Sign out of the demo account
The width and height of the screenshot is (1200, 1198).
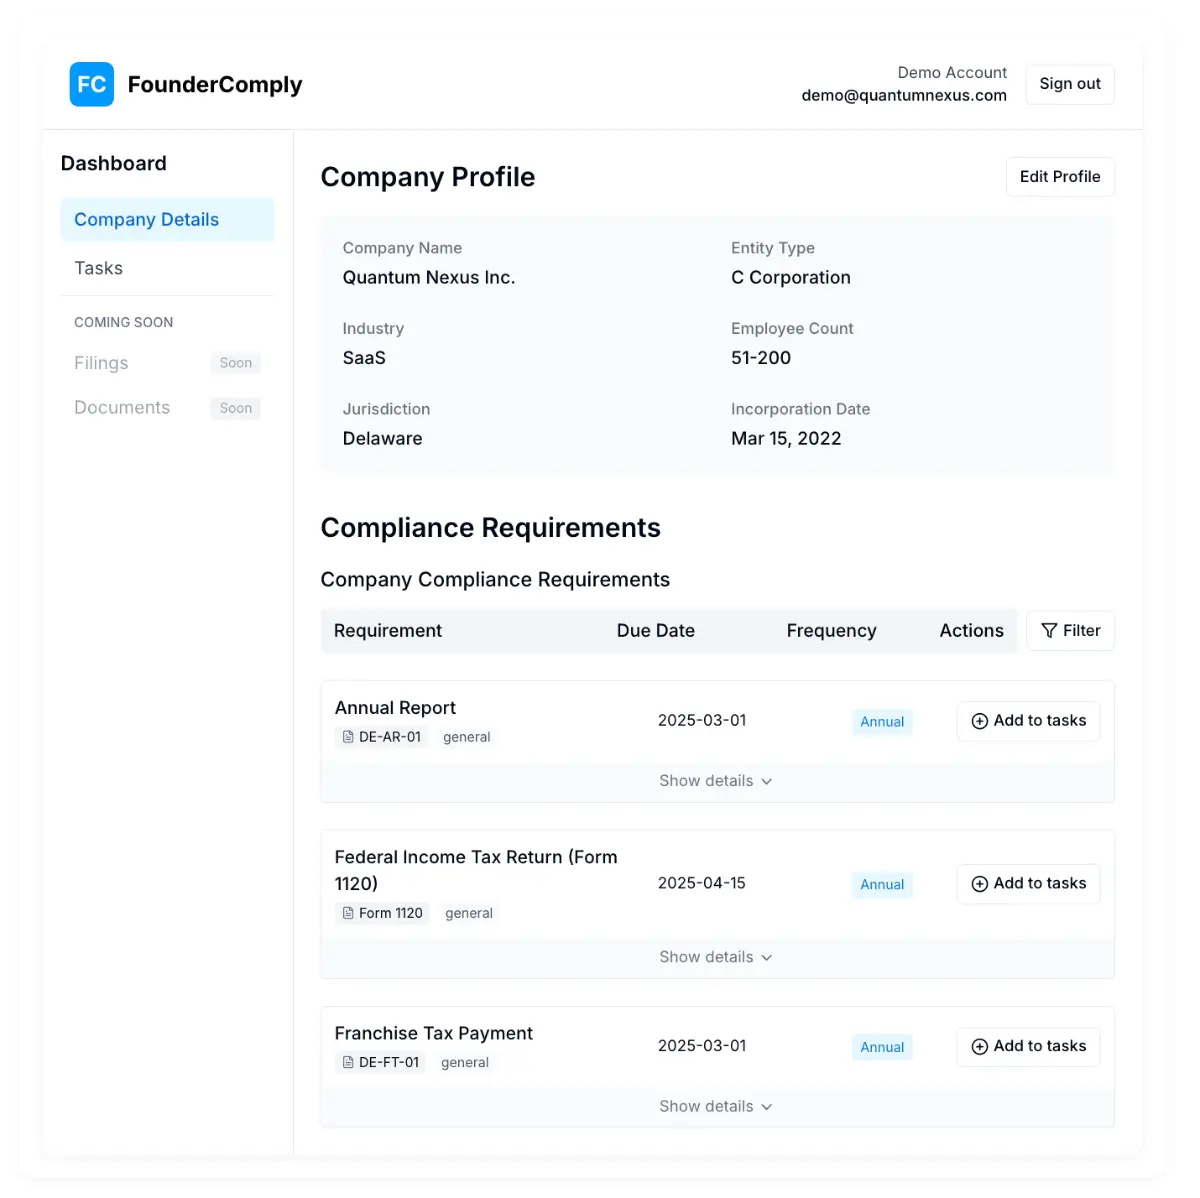point(1069,84)
